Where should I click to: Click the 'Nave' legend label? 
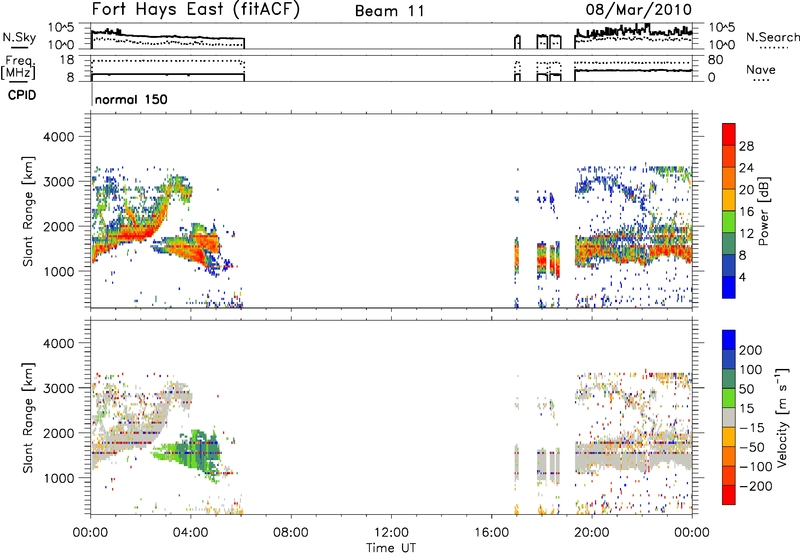pos(761,69)
